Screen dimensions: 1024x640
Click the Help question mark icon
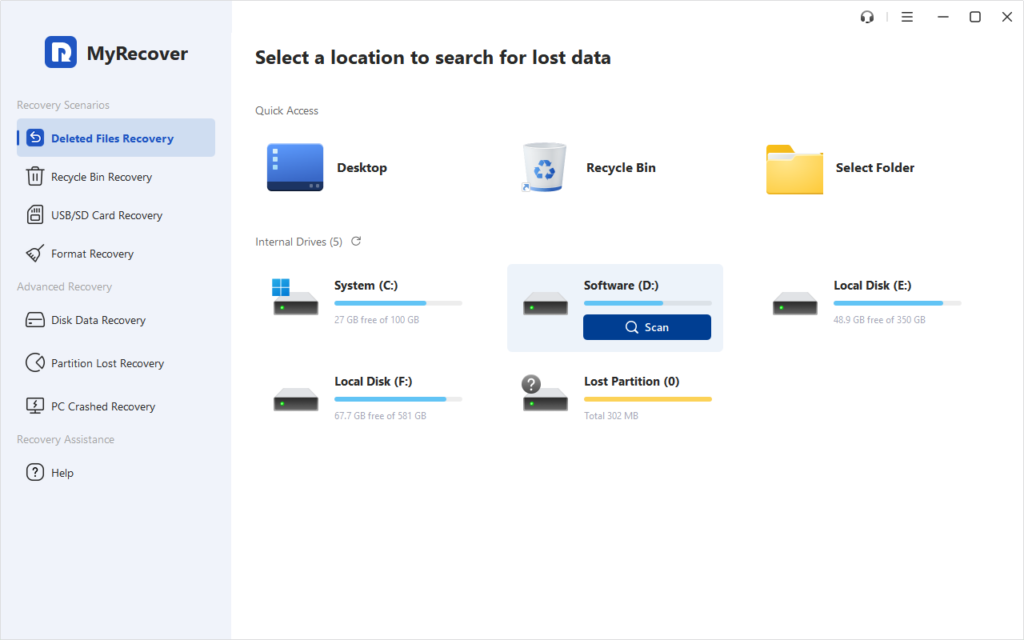[35, 472]
